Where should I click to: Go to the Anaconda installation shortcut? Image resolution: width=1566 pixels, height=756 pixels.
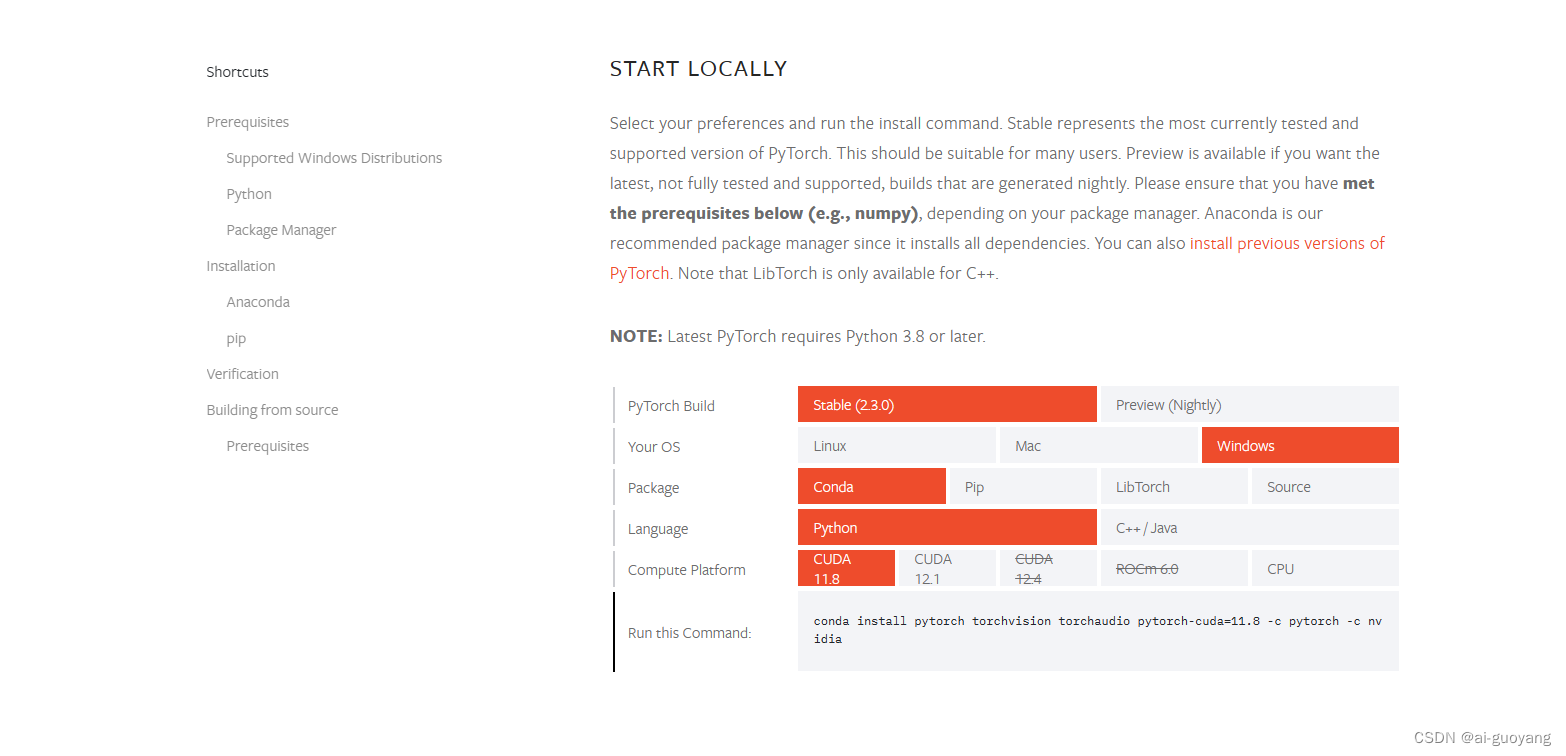258,302
